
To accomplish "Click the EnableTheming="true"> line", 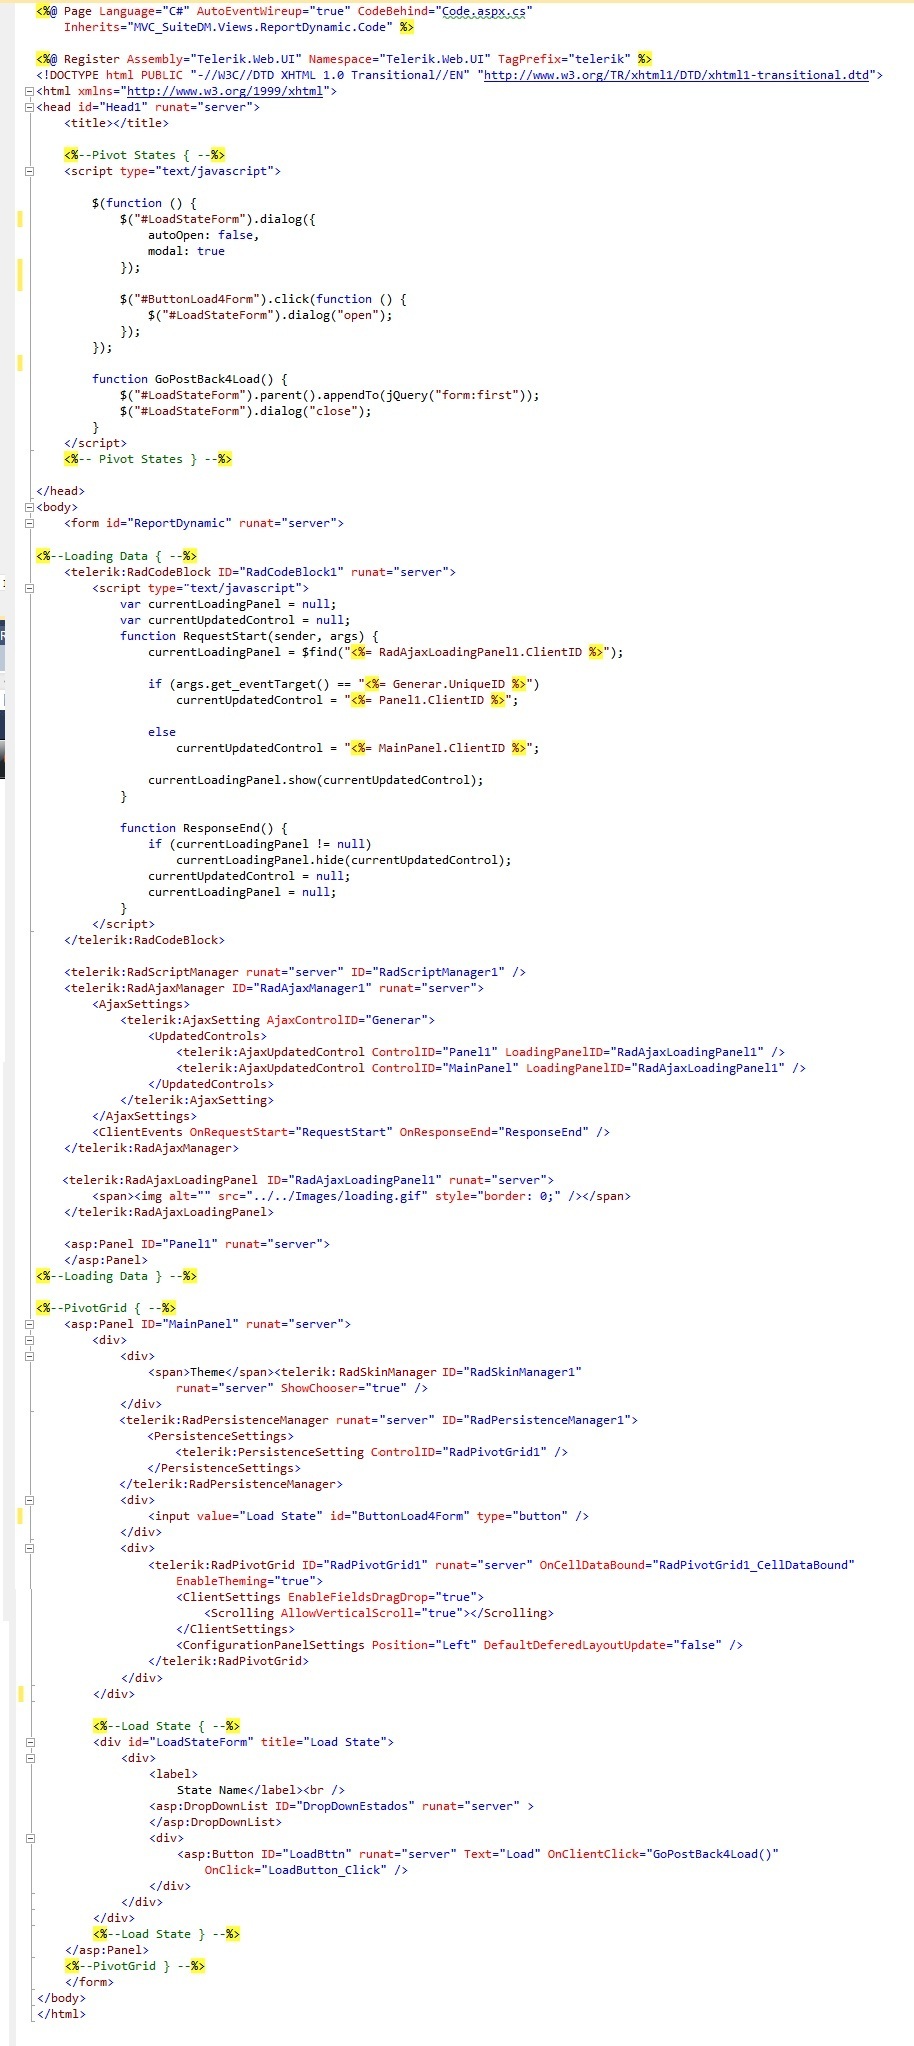I will [250, 1581].
